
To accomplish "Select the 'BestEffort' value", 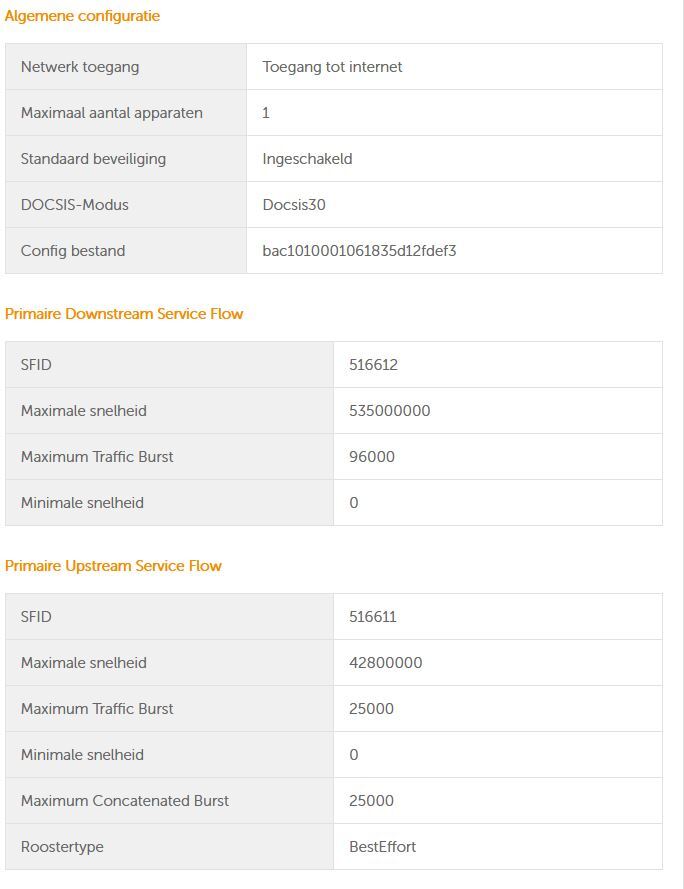I will pyautogui.click(x=382, y=847).
